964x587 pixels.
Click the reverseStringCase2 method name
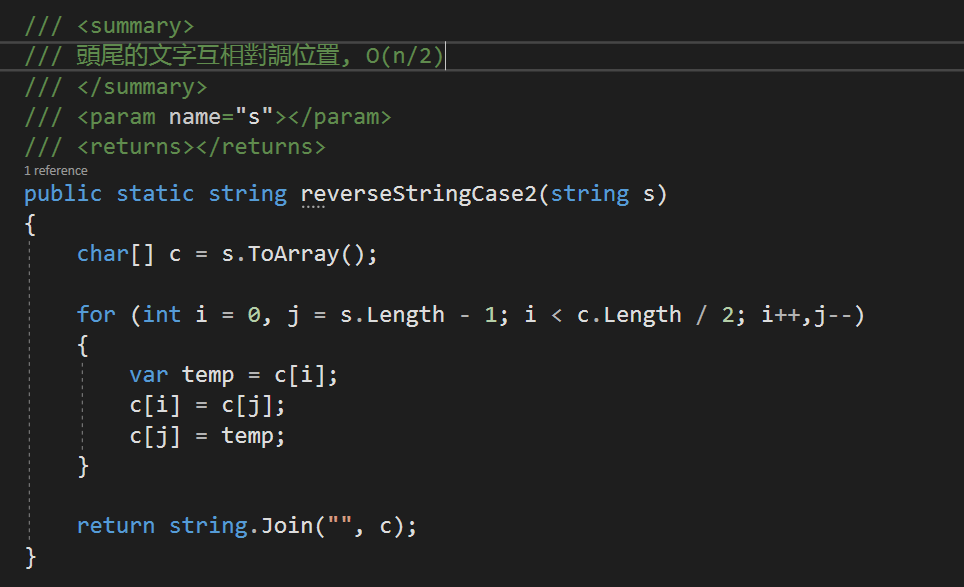[x=419, y=194]
